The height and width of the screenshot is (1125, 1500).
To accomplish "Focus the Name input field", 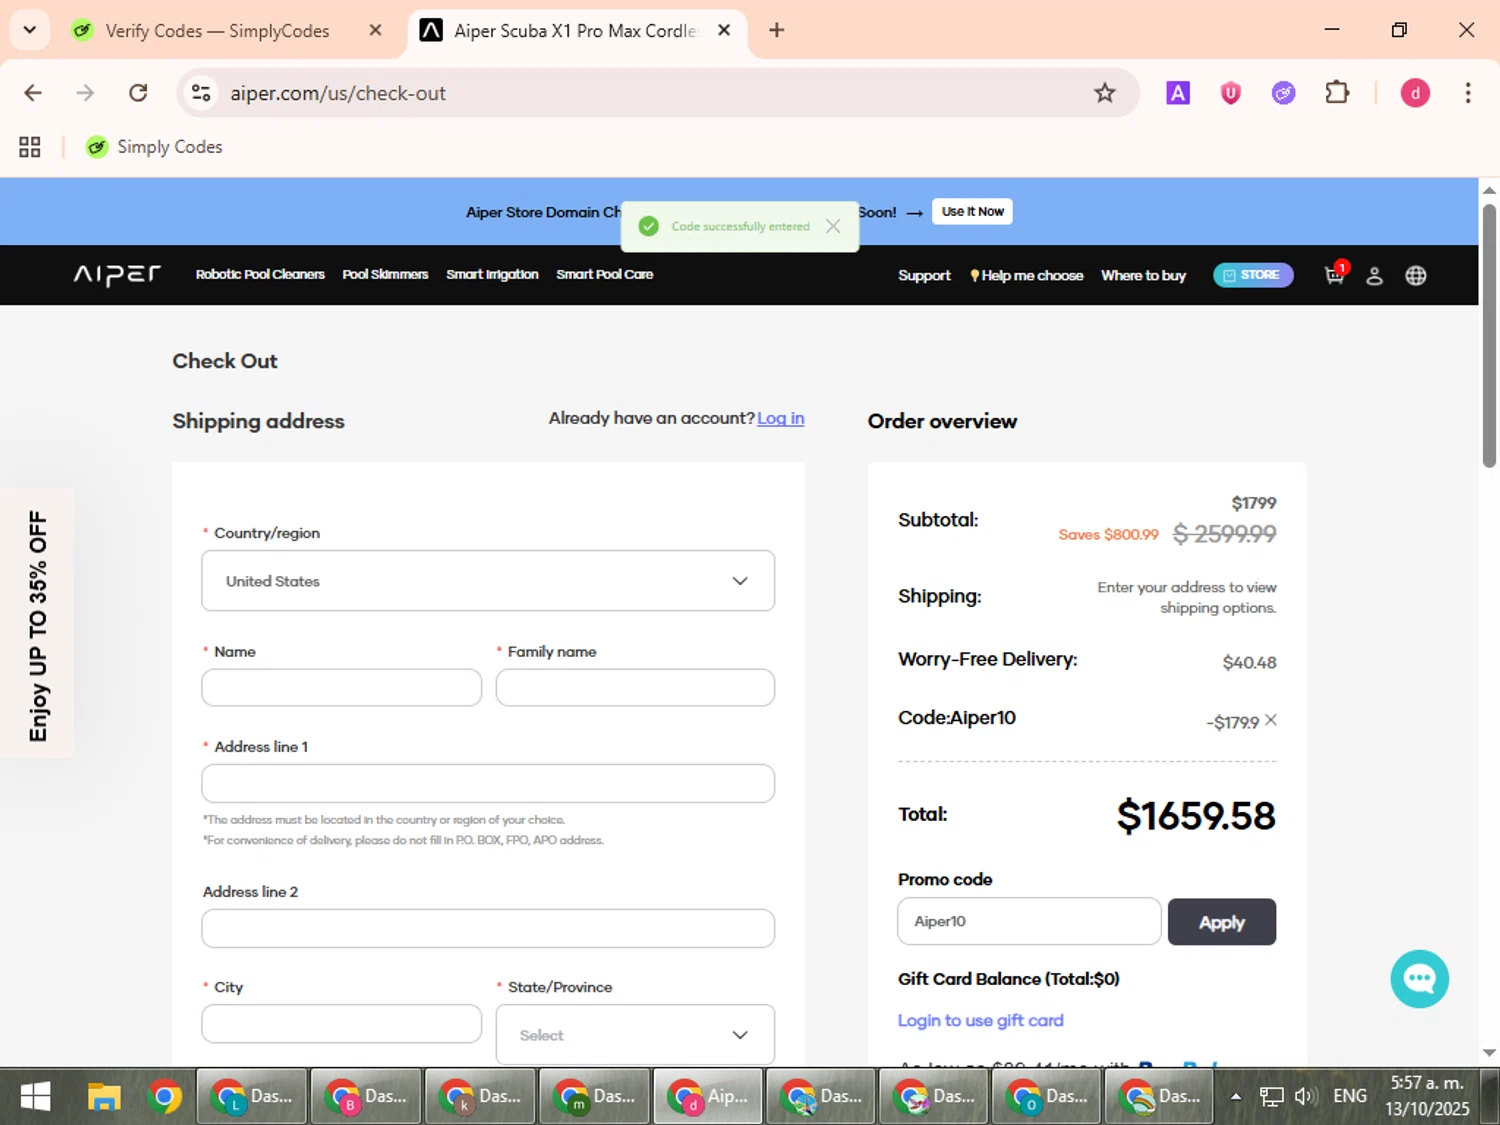I will click(341, 687).
